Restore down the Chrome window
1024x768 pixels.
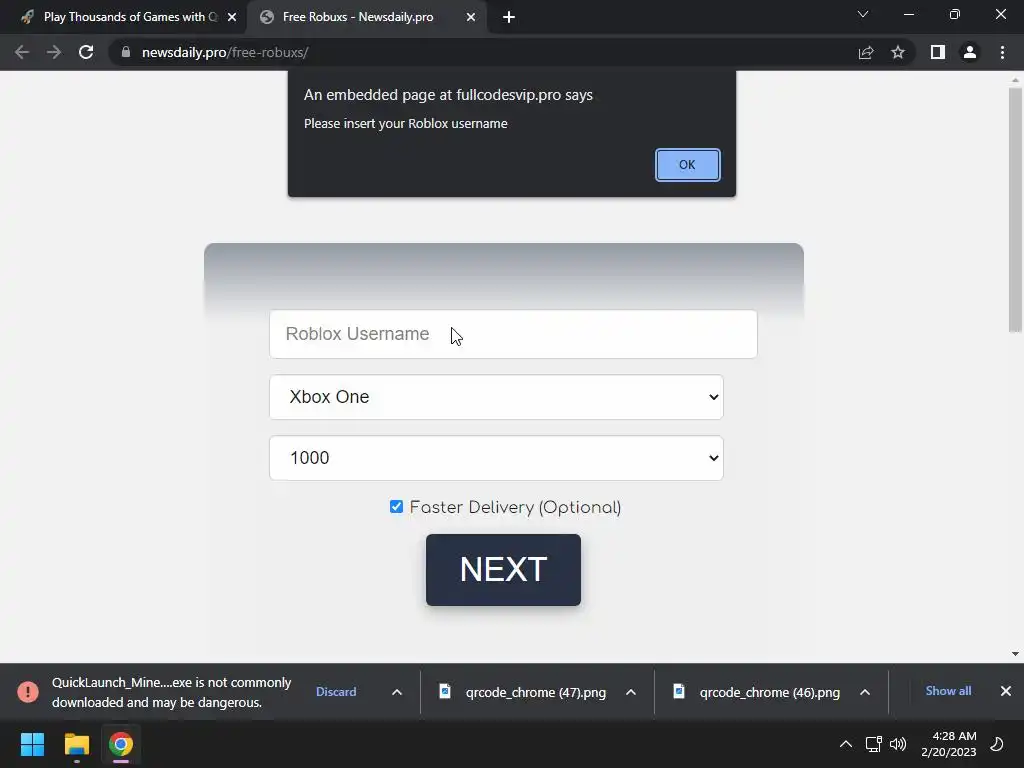pyautogui.click(x=955, y=14)
